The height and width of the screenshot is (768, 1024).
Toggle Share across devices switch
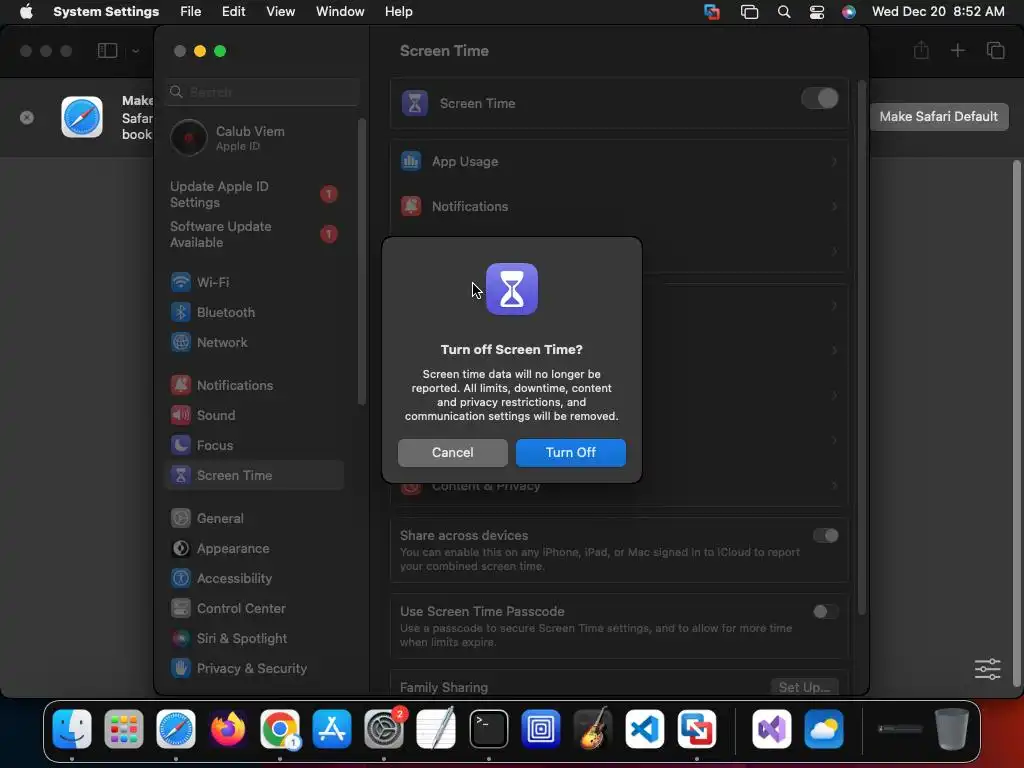pyautogui.click(x=825, y=536)
